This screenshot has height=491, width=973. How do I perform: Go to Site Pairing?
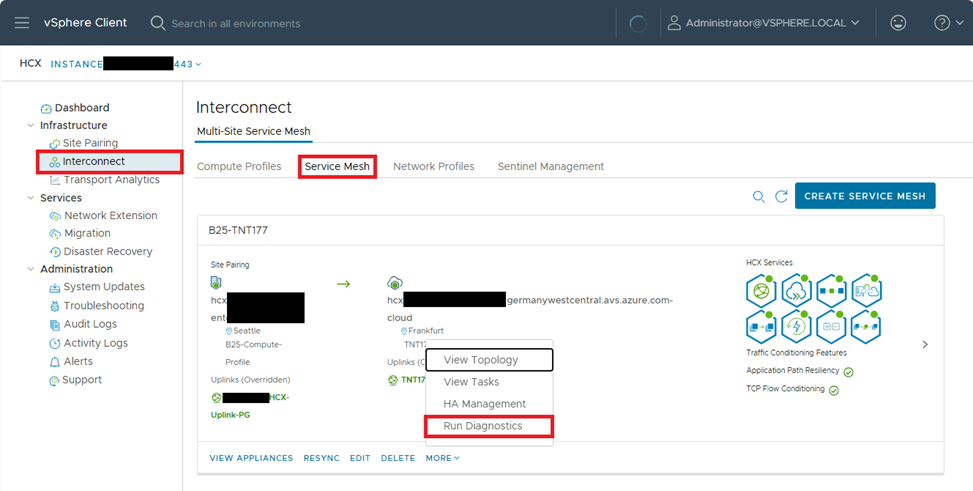(90, 143)
